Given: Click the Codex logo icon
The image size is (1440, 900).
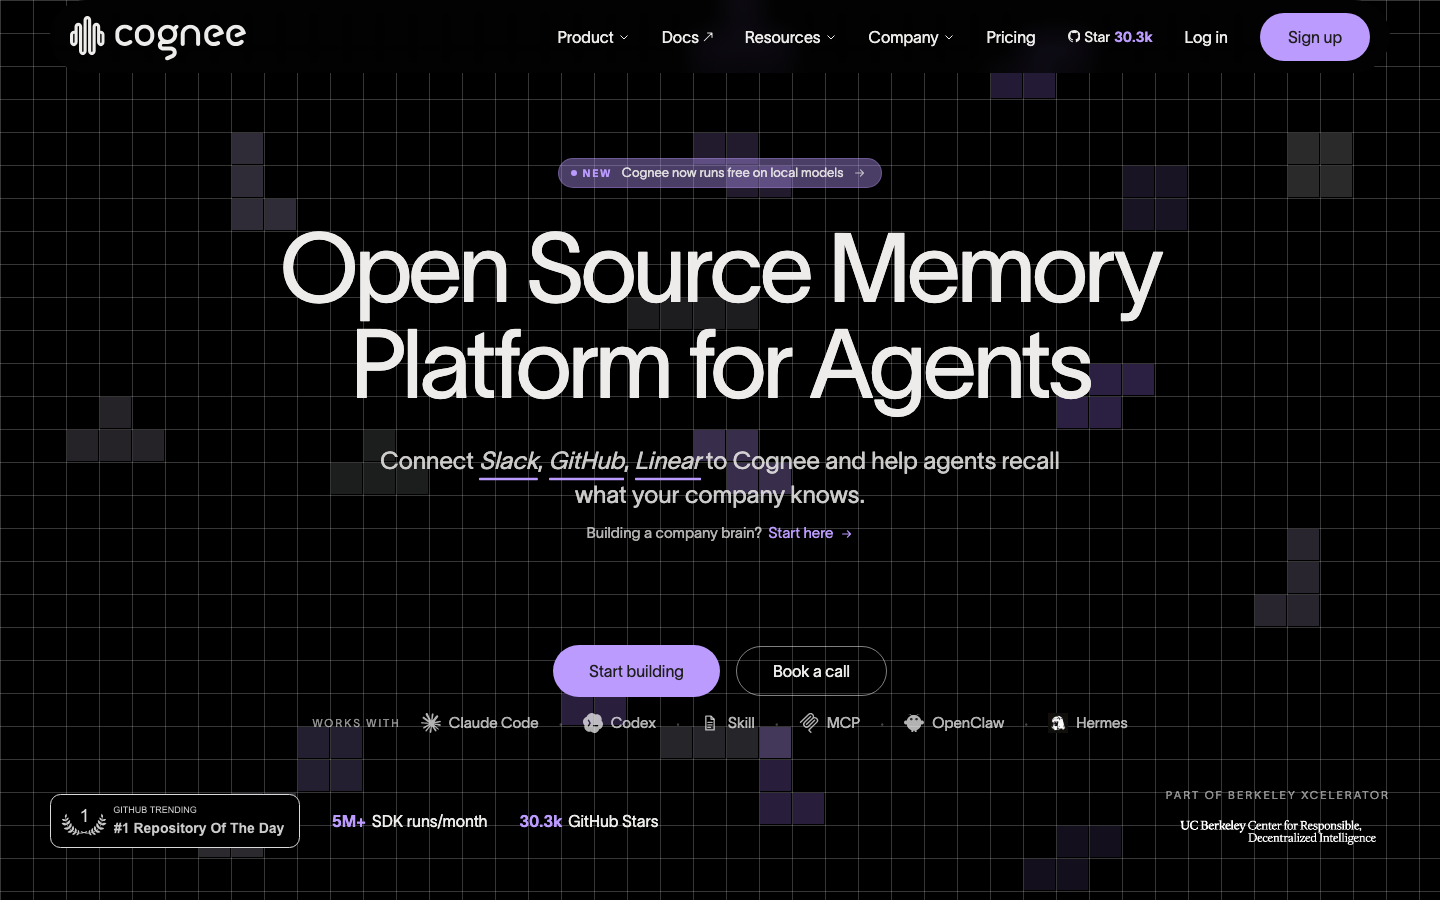Looking at the screenshot, I should (x=593, y=723).
